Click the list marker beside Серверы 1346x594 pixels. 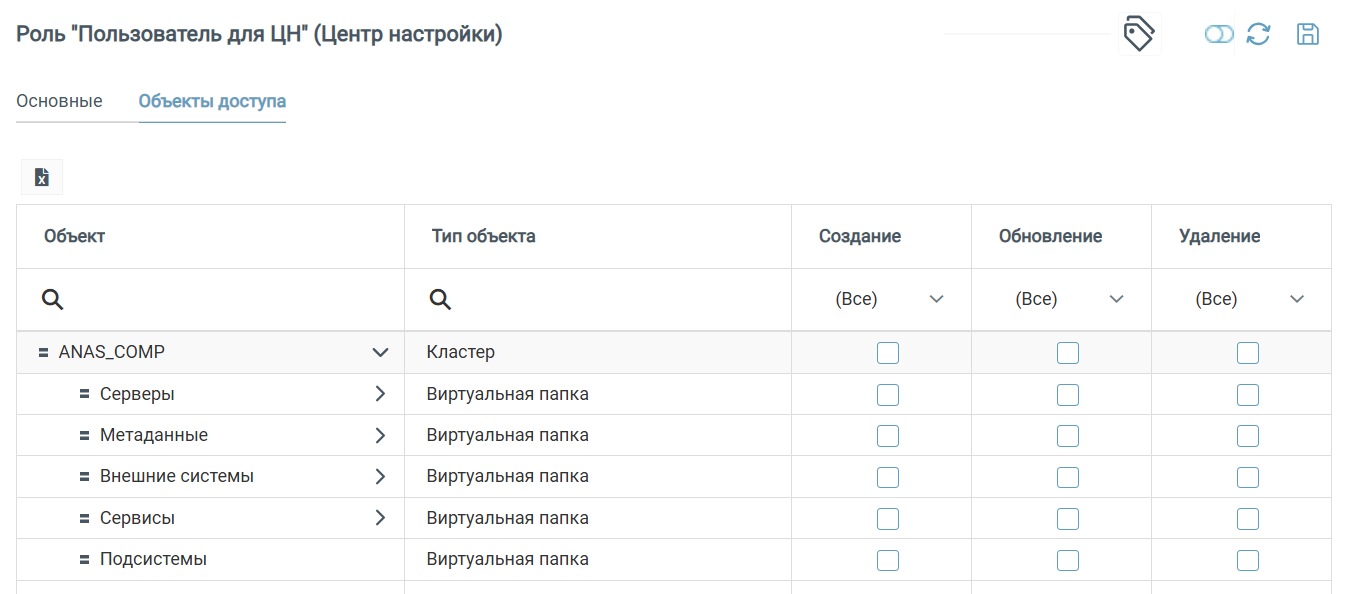click(x=84, y=393)
